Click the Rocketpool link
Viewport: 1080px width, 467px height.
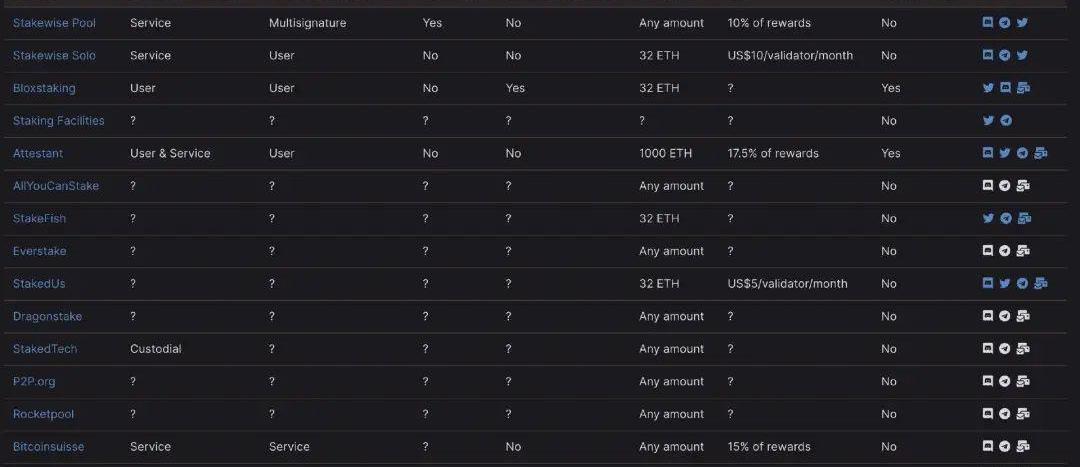pyautogui.click(x=43, y=414)
